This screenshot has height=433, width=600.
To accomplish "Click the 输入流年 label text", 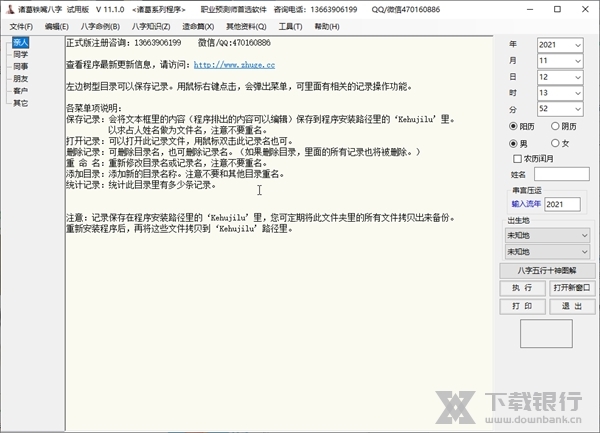I will (x=526, y=204).
